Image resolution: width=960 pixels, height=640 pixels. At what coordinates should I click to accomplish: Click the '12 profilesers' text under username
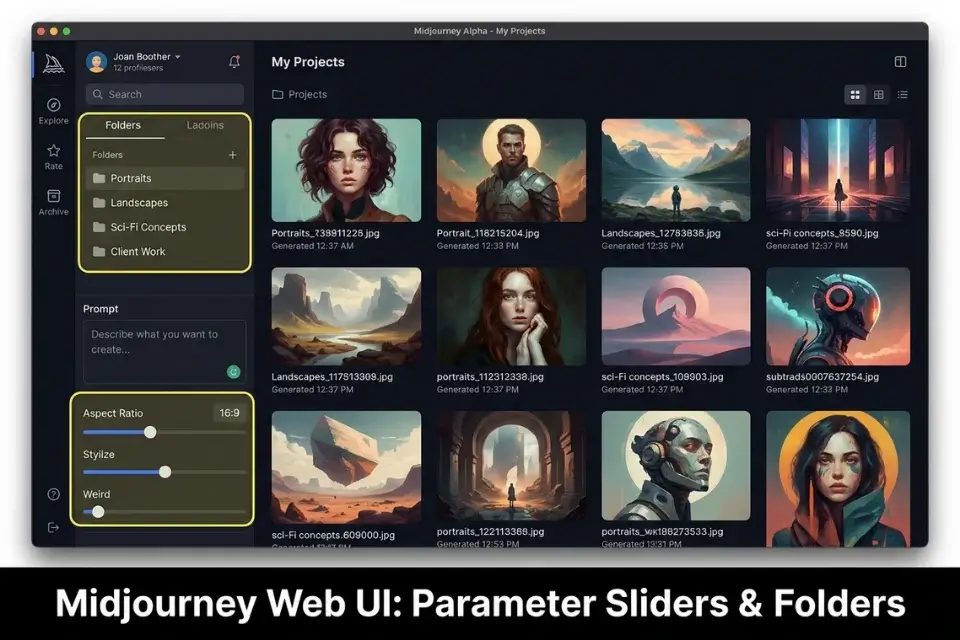[x=138, y=68]
